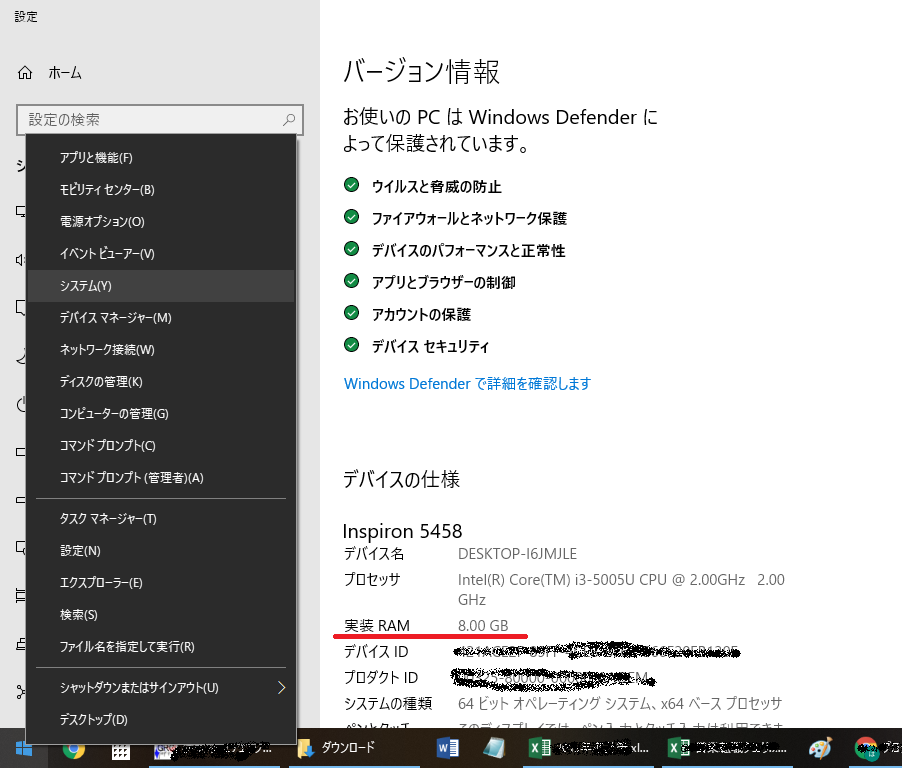902x768 pixels.
Task: Open イベント ビューアー(V) entry
Action: coord(160,254)
